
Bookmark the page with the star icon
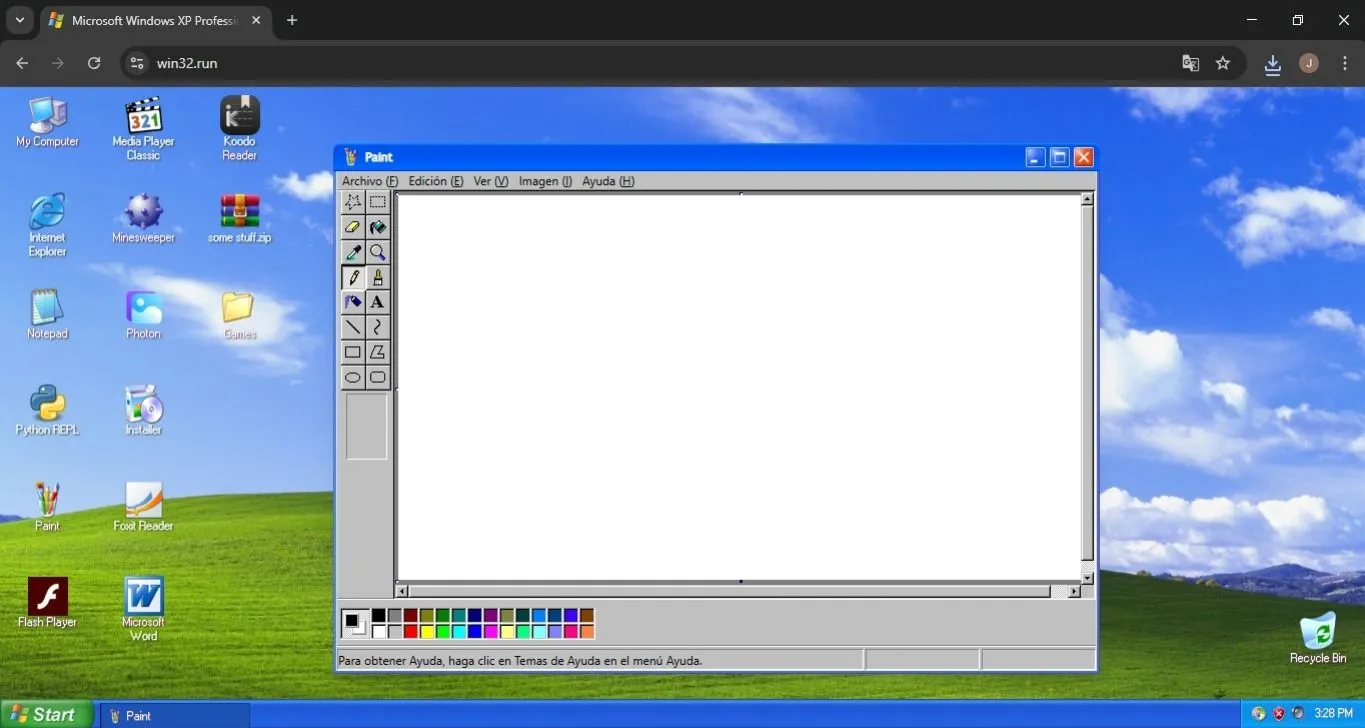pyautogui.click(x=1223, y=63)
